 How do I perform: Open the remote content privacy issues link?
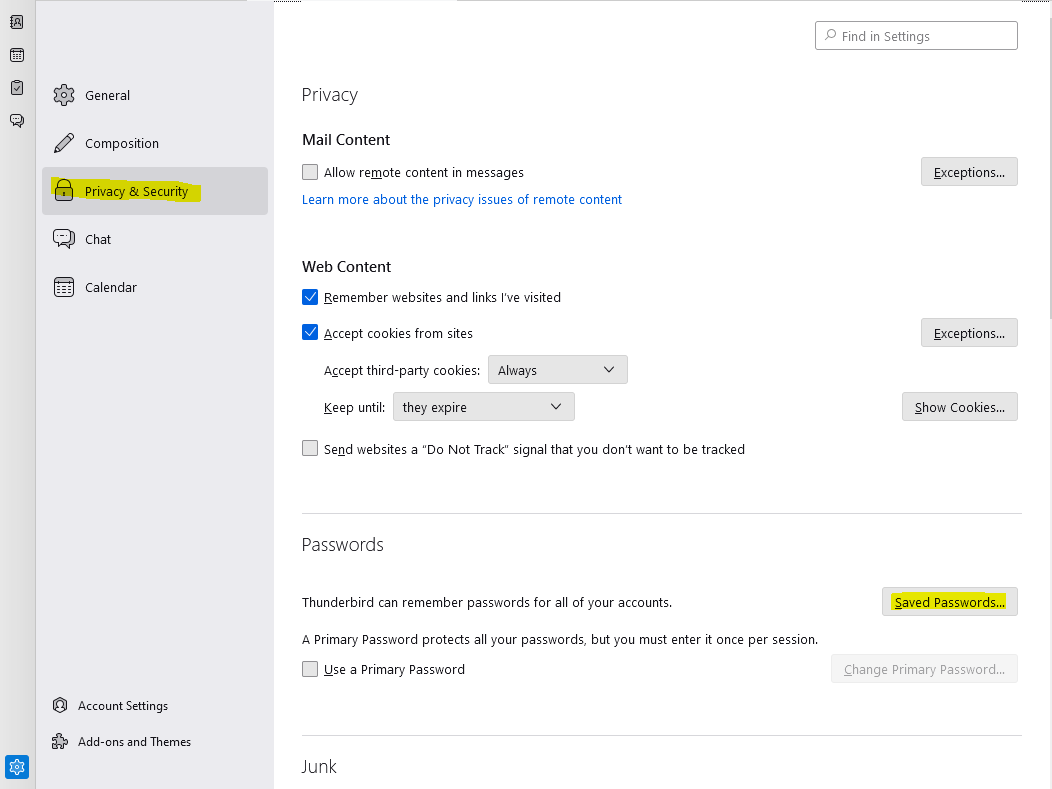coord(462,200)
